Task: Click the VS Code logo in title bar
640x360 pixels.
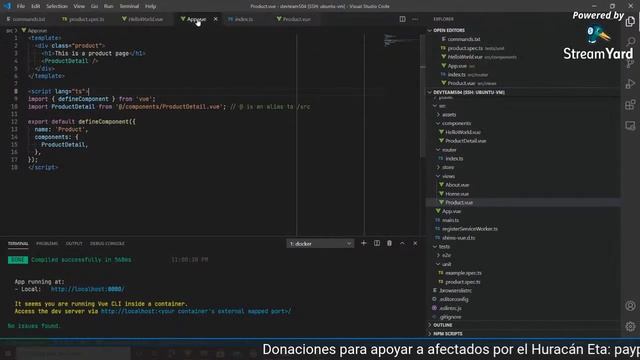Action: (7, 6)
